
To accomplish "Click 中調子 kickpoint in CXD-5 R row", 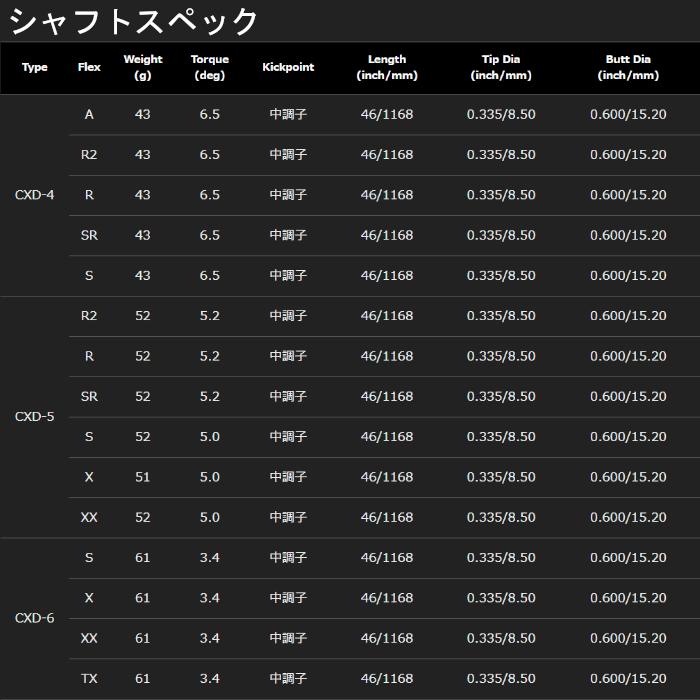I will 288,356.
